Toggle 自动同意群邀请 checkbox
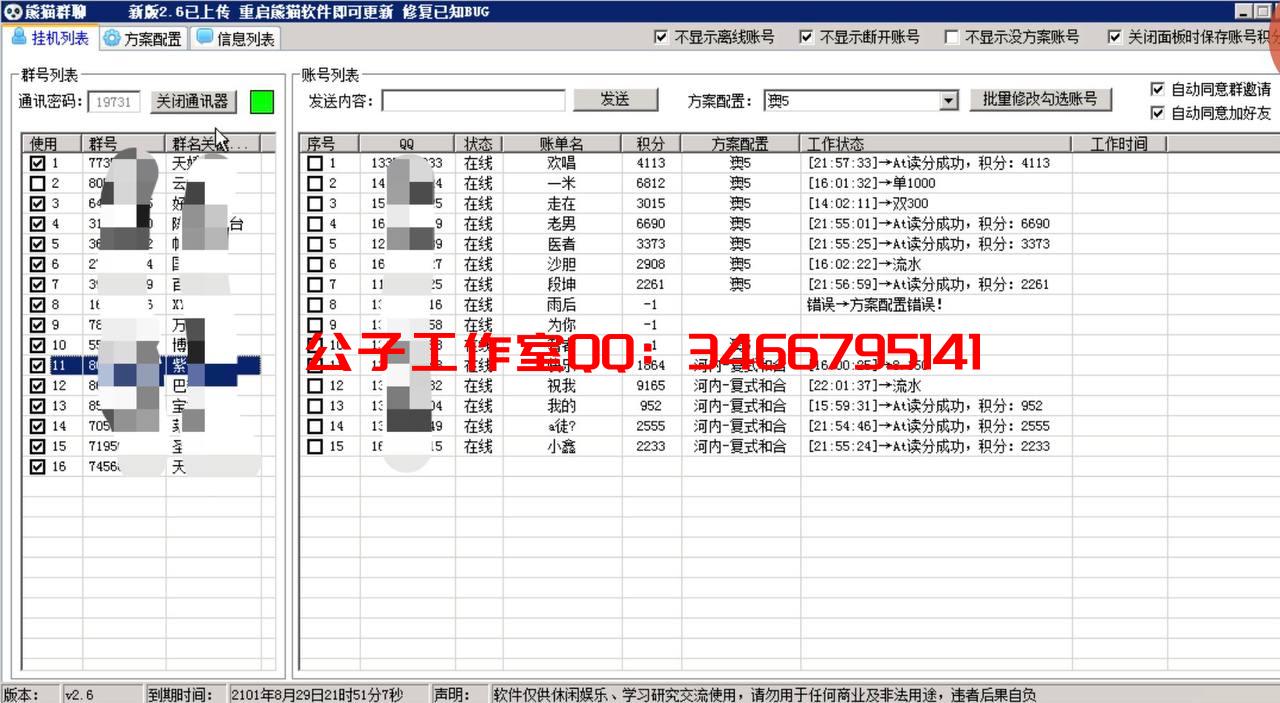This screenshot has width=1280, height=703. tap(1158, 89)
